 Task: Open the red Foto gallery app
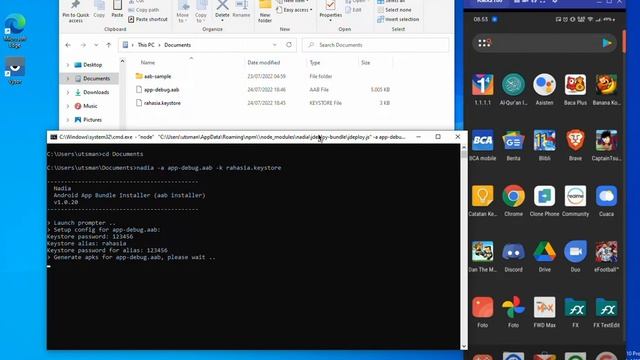coord(482,307)
